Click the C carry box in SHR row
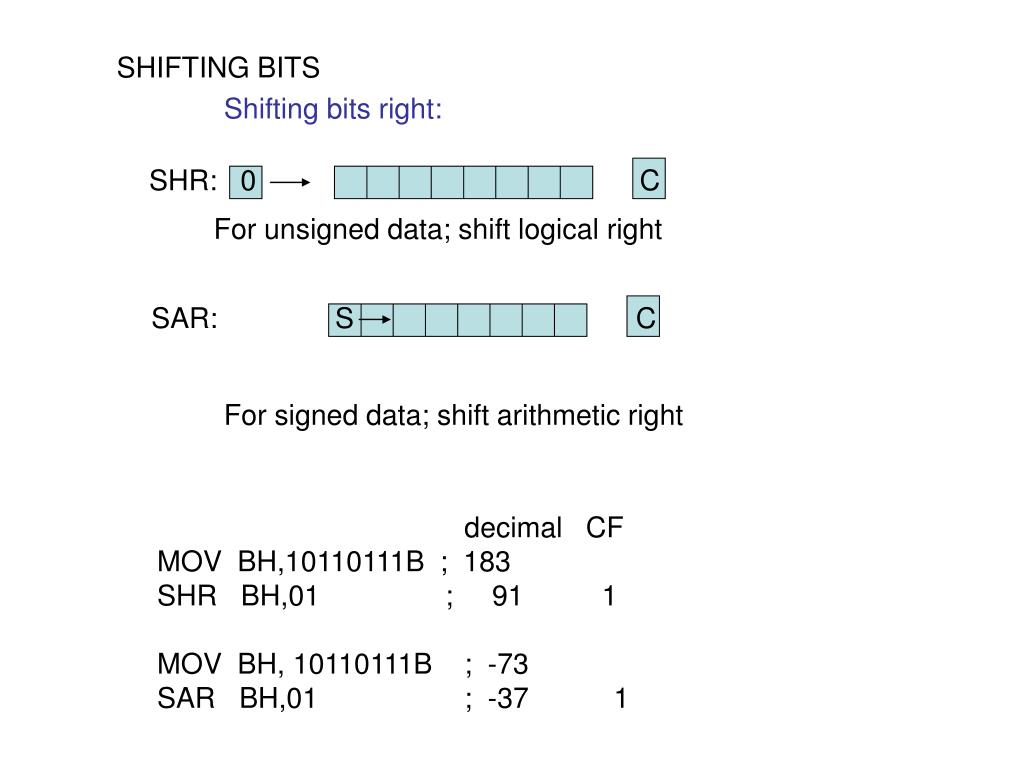This screenshot has width=1024, height=768. tap(649, 178)
